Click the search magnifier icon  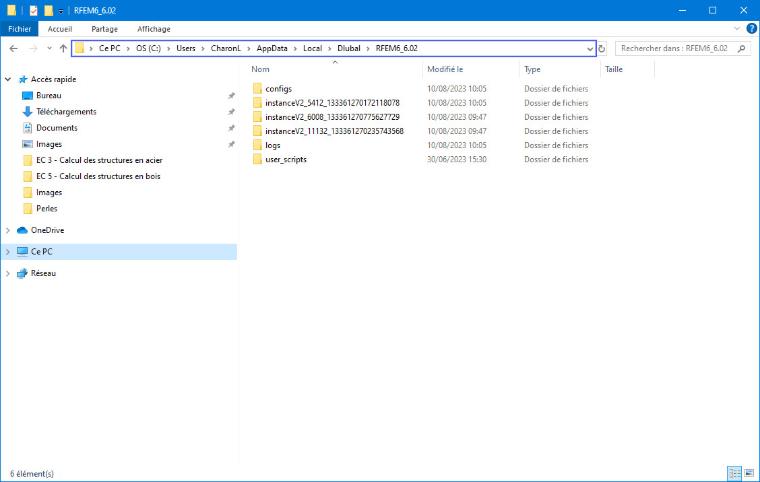[x=742, y=48]
